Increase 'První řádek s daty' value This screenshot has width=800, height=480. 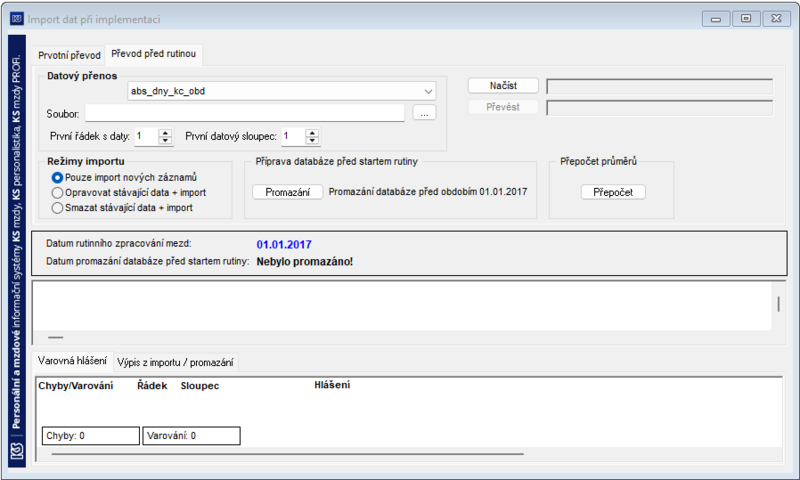165,133
